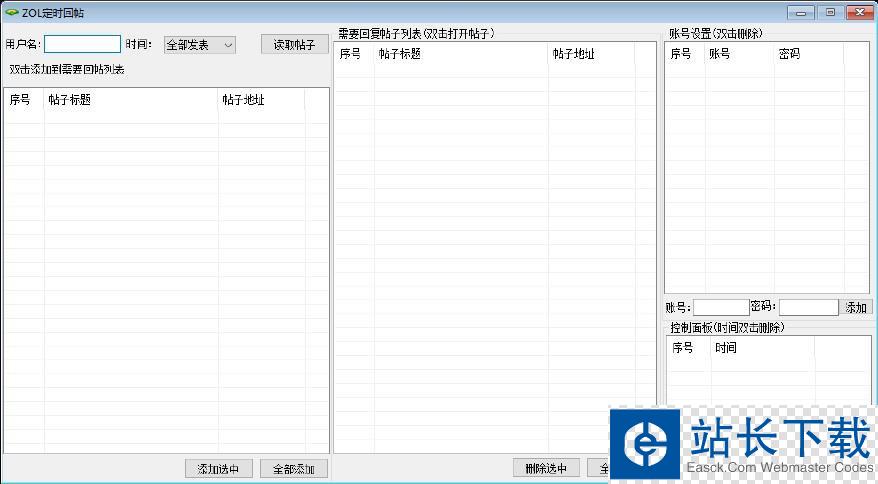Click the 添加选中 button
This screenshot has height=484, width=878.
pyautogui.click(x=218, y=468)
